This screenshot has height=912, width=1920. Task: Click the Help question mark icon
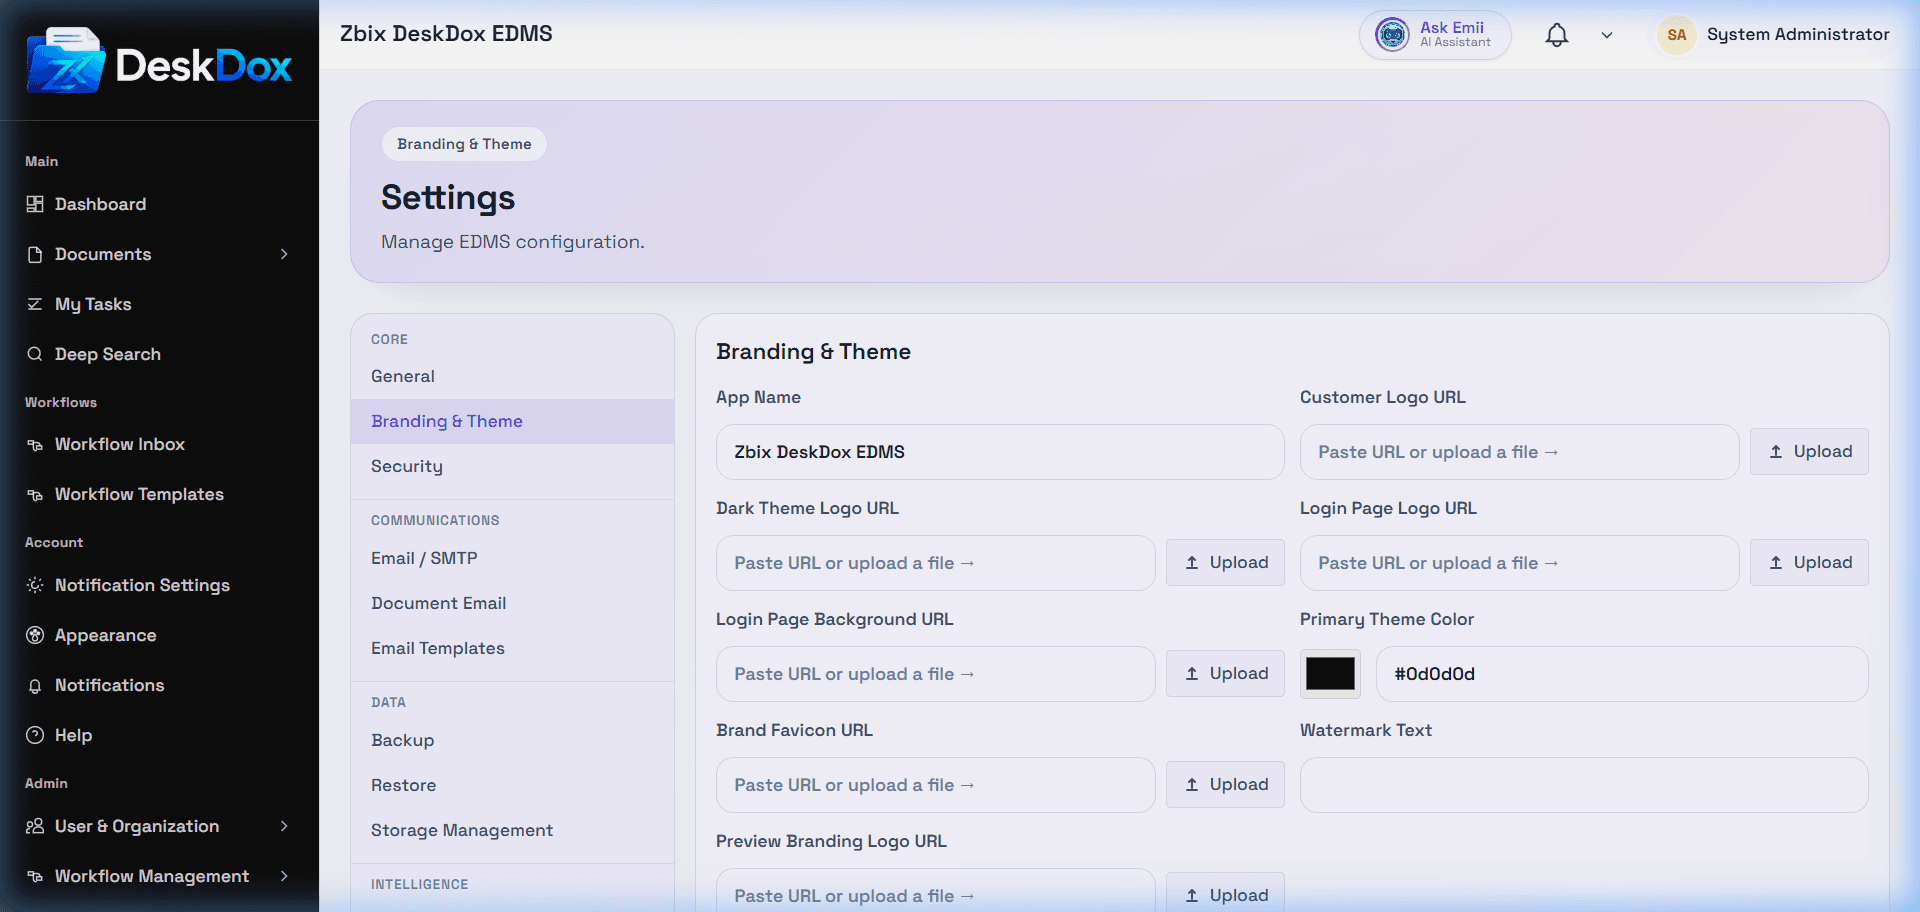click(x=35, y=735)
